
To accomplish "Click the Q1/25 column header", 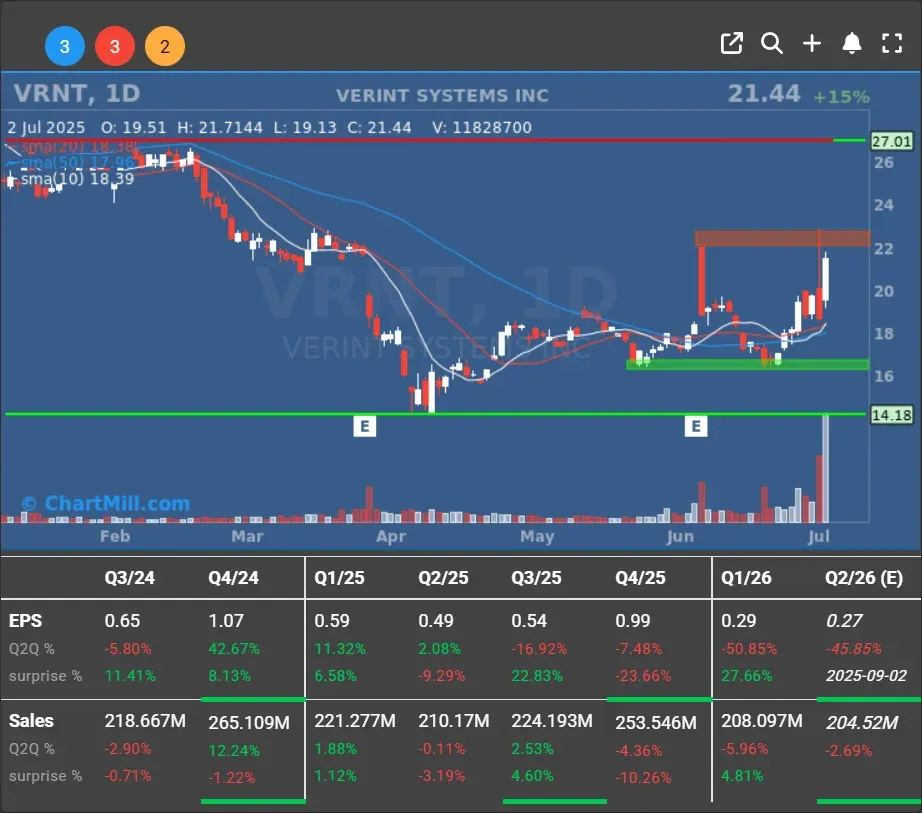I will point(339,578).
